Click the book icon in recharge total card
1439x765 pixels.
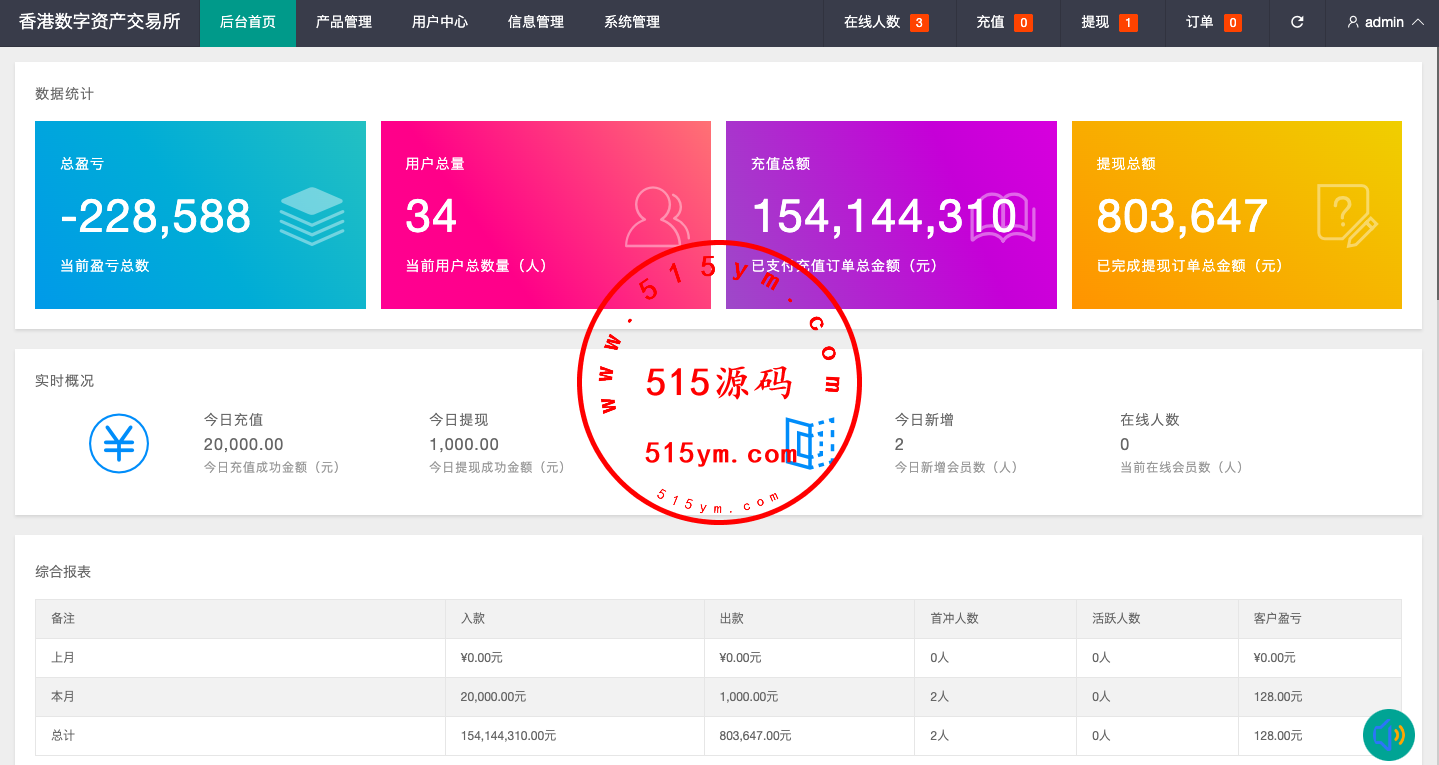pyautogui.click(x=1003, y=218)
